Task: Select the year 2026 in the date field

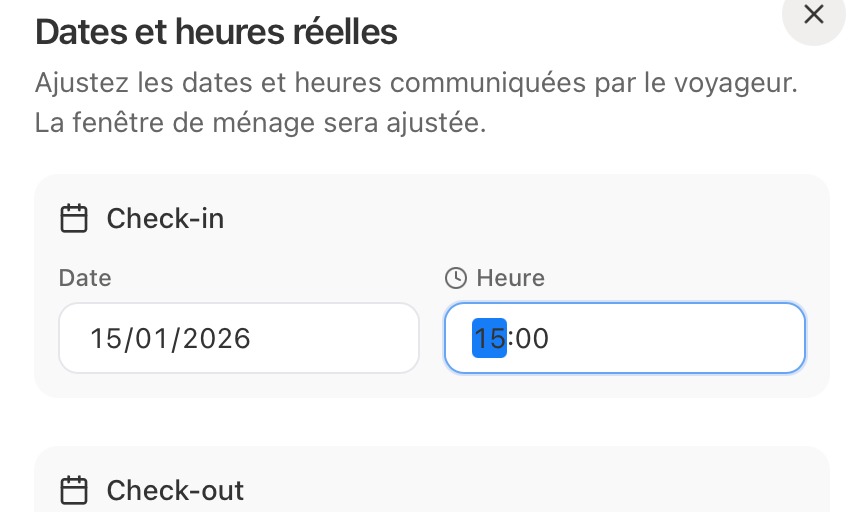Action: point(213,339)
